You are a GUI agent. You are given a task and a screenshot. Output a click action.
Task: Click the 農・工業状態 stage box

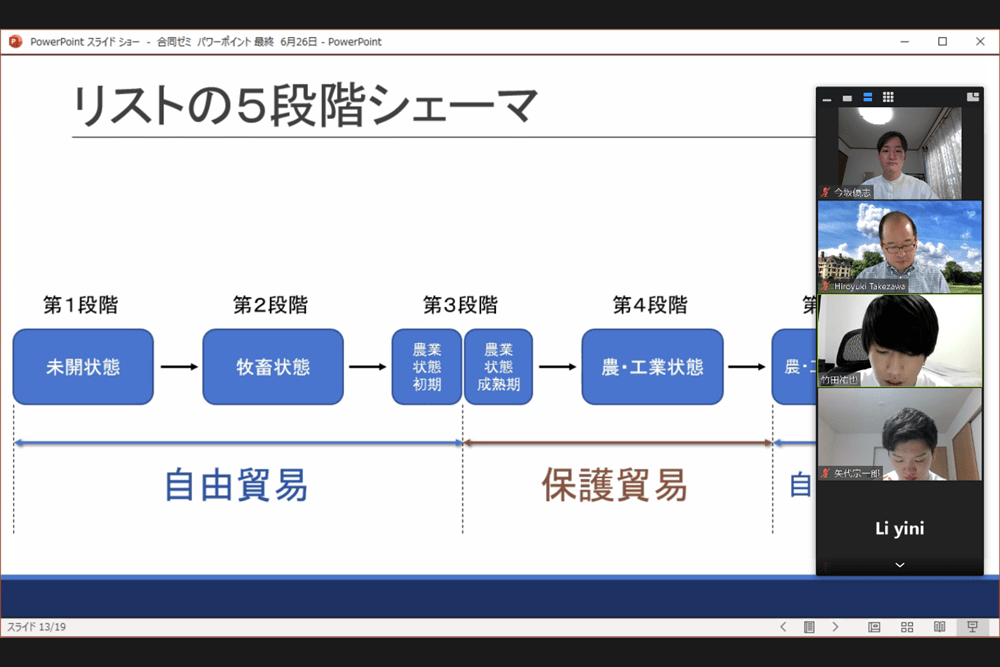(652, 367)
